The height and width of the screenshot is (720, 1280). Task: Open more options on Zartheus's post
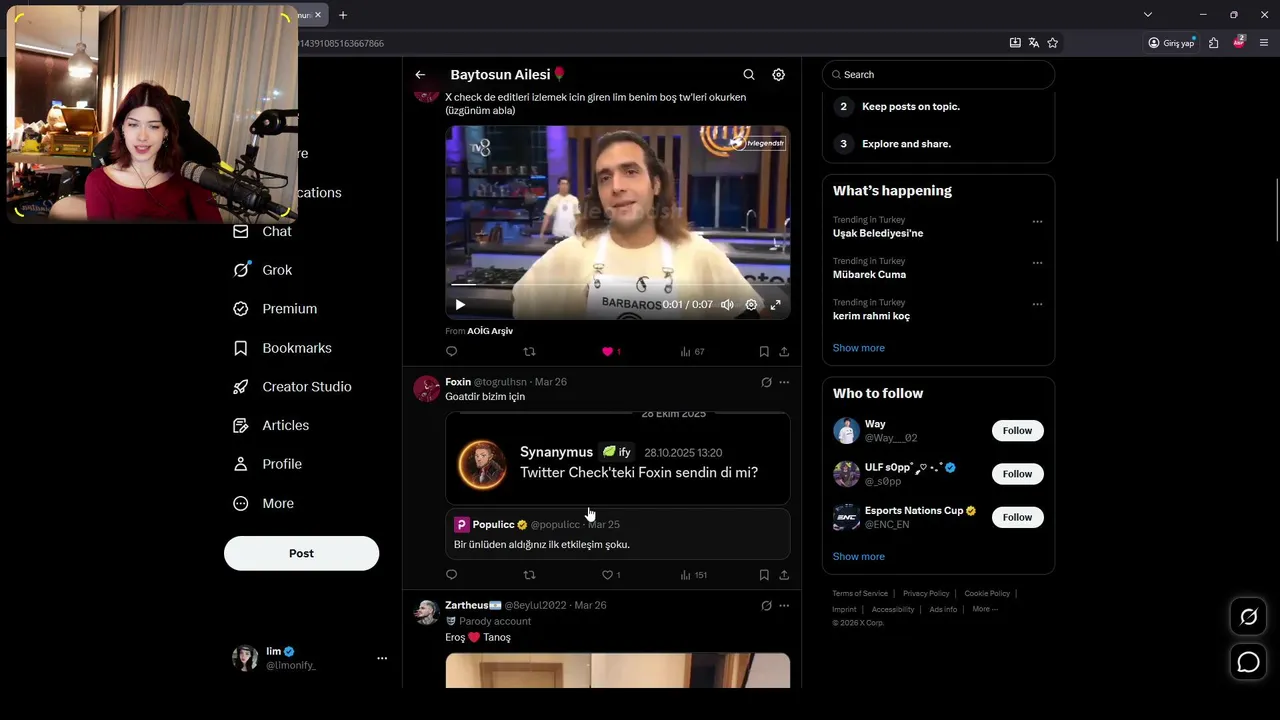pyautogui.click(x=784, y=606)
